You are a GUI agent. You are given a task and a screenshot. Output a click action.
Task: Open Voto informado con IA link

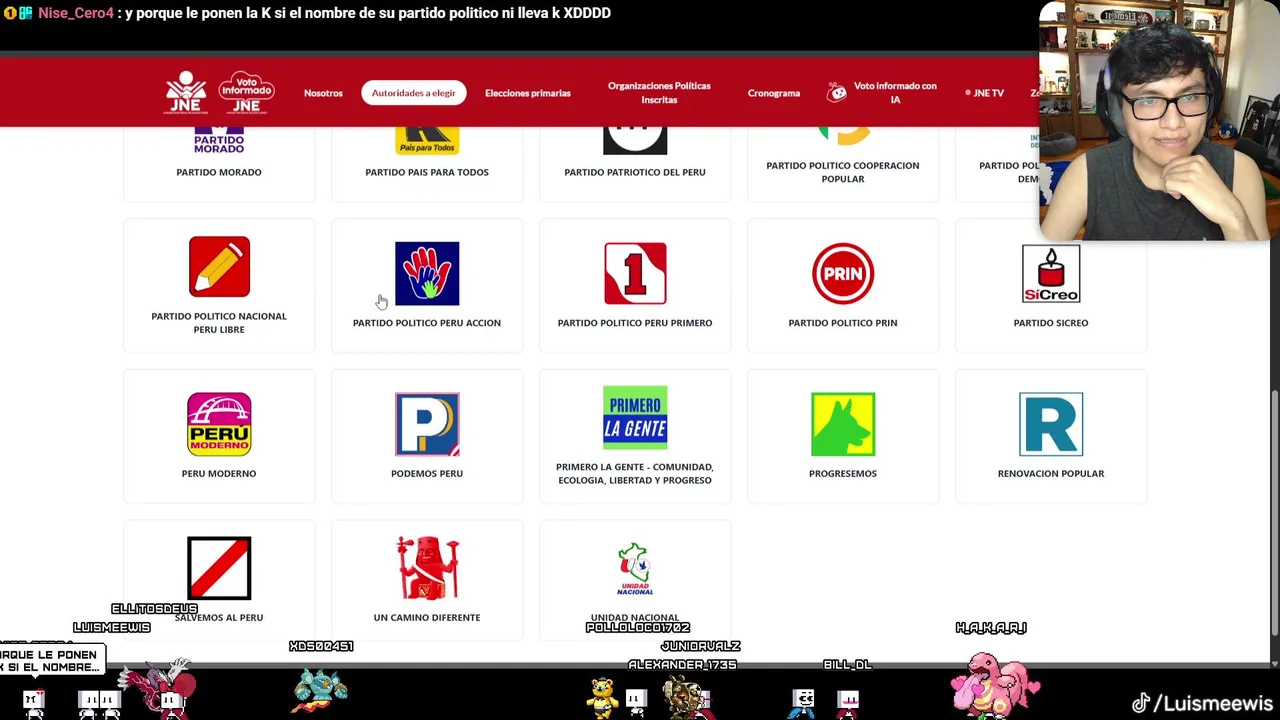pos(895,93)
